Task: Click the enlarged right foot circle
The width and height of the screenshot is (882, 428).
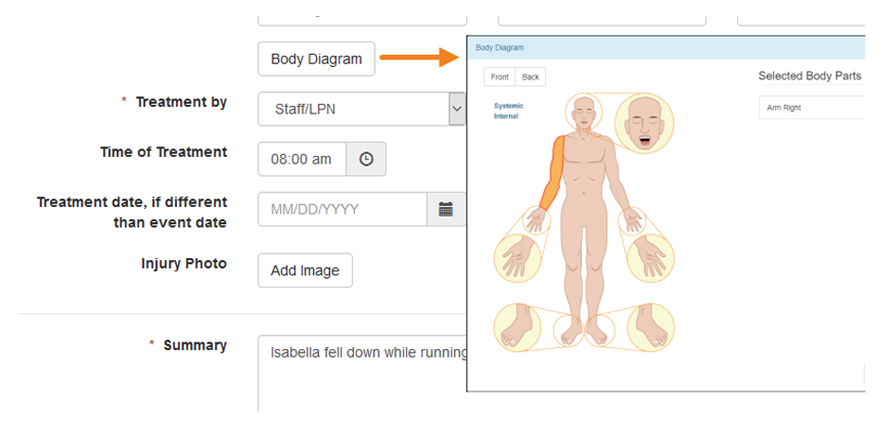Action: click(x=518, y=327)
